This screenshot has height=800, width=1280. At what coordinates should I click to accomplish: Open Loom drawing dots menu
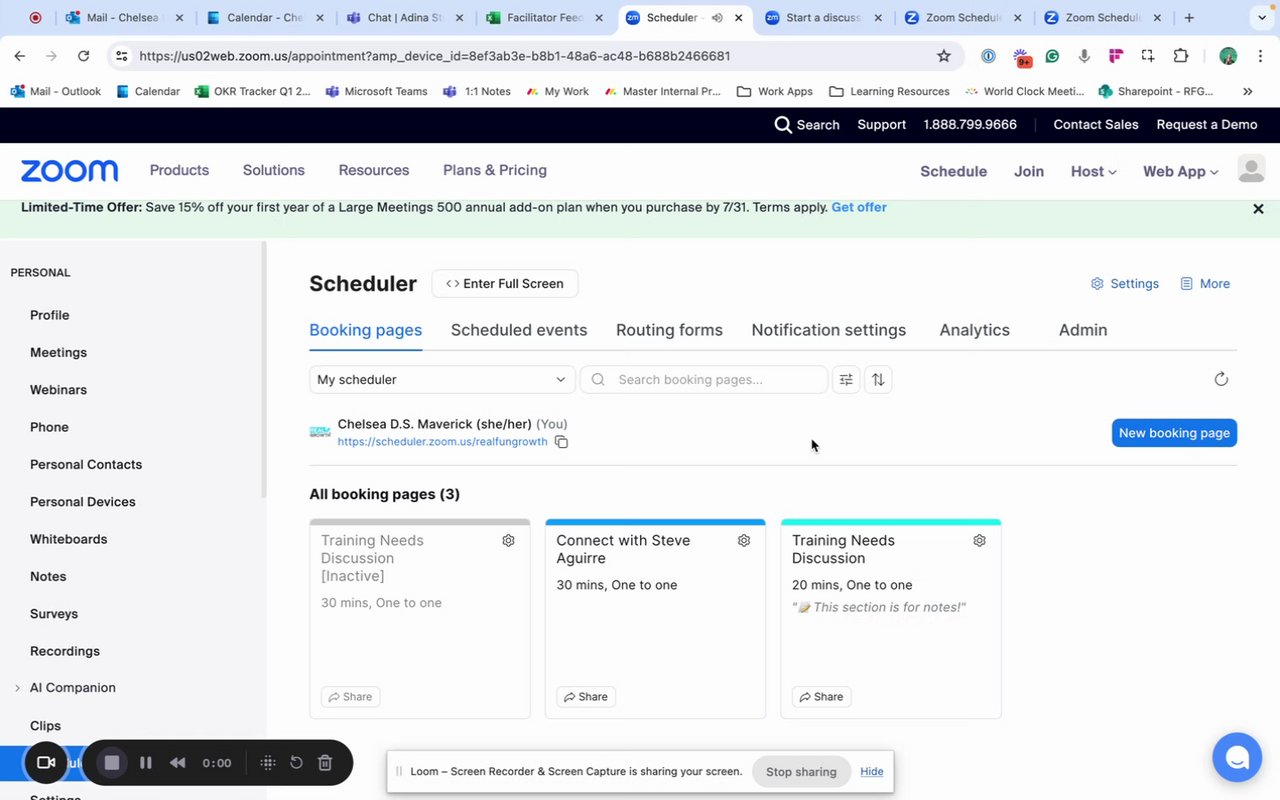[267, 763]
